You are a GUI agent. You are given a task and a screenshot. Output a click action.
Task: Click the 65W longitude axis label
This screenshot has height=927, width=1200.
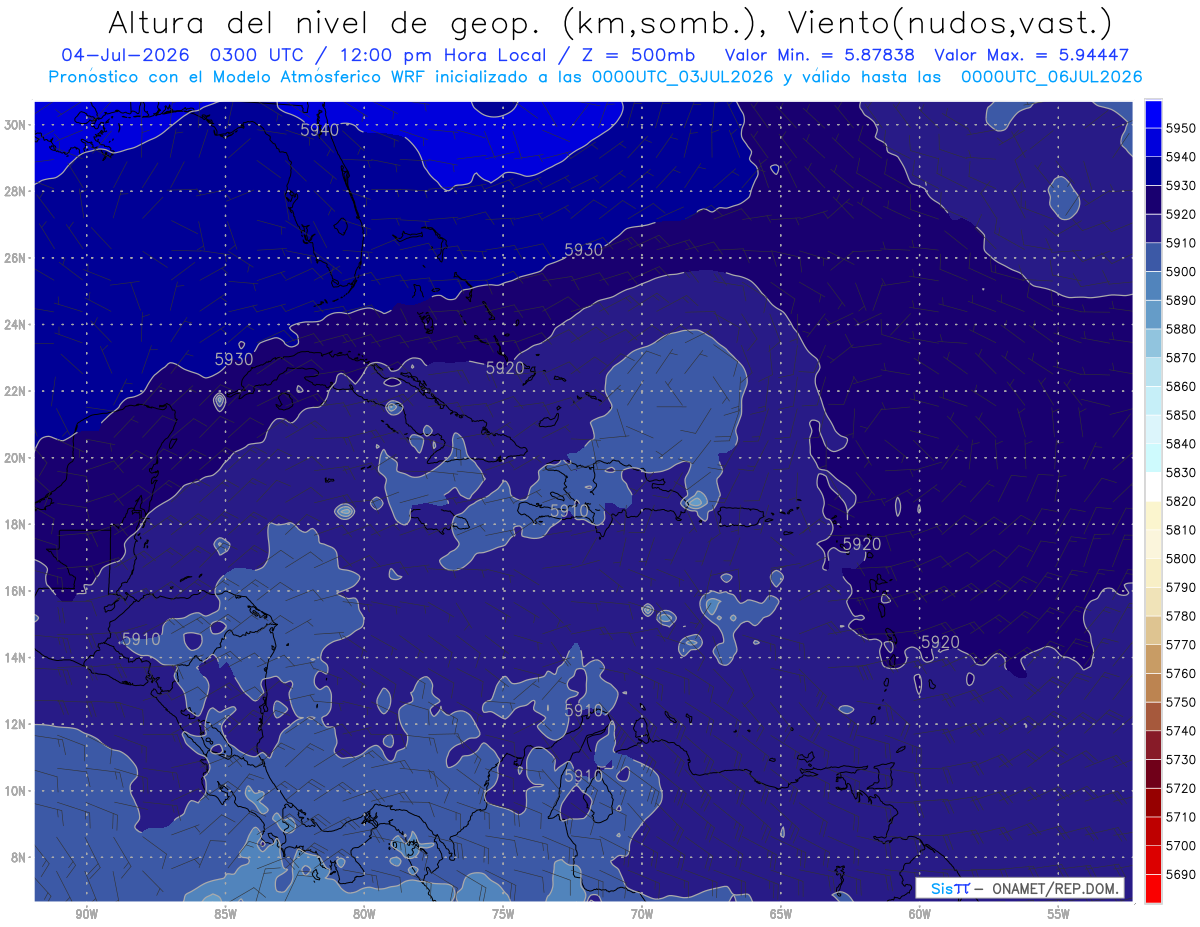coord(781,914)
